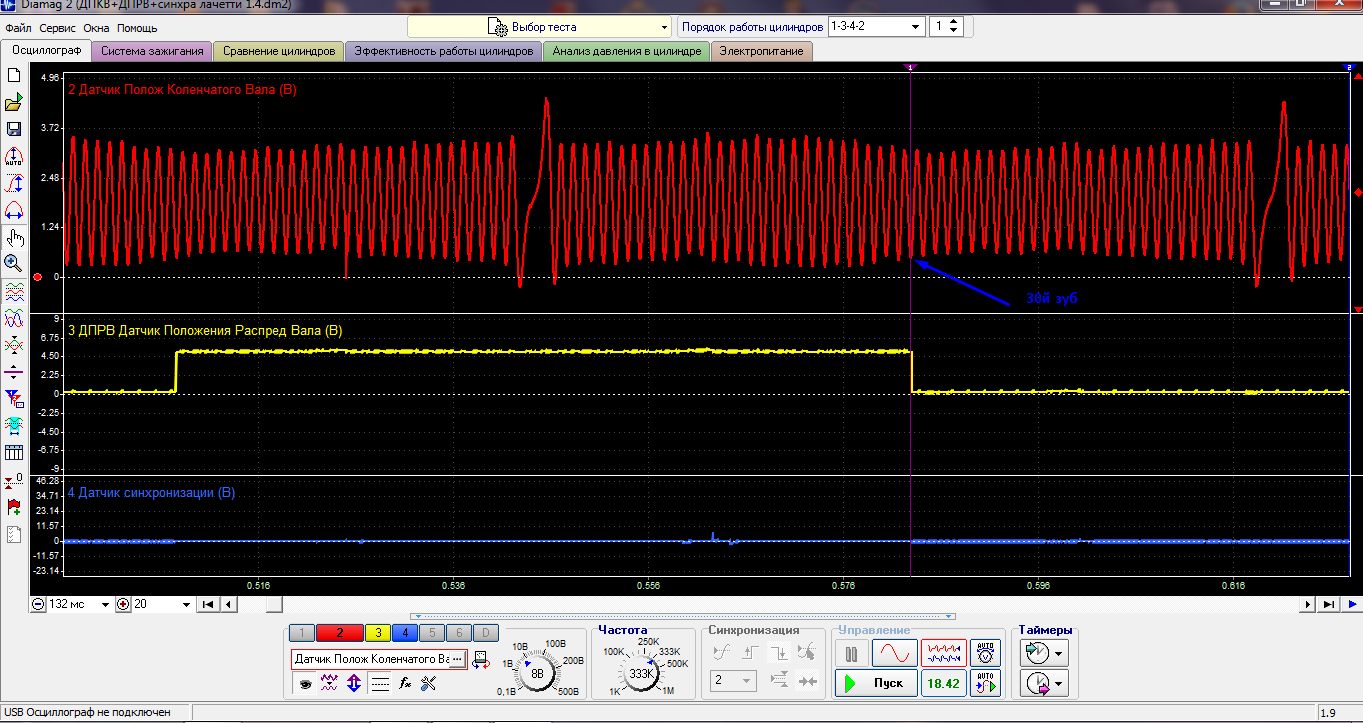Toggle the dashed line style button
1363x723 pixels.
(379, 684)
